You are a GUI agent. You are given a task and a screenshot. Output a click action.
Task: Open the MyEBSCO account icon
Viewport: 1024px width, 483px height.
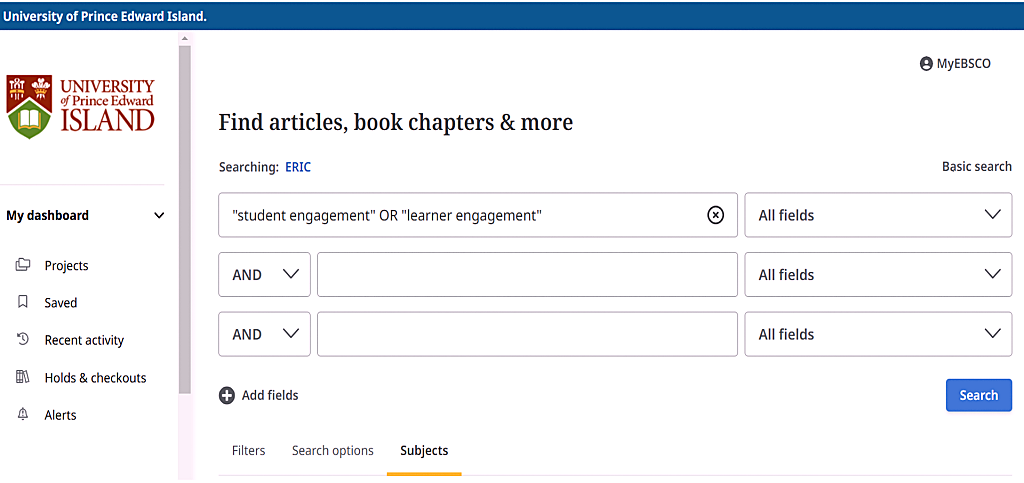click(x=926, y=64)
